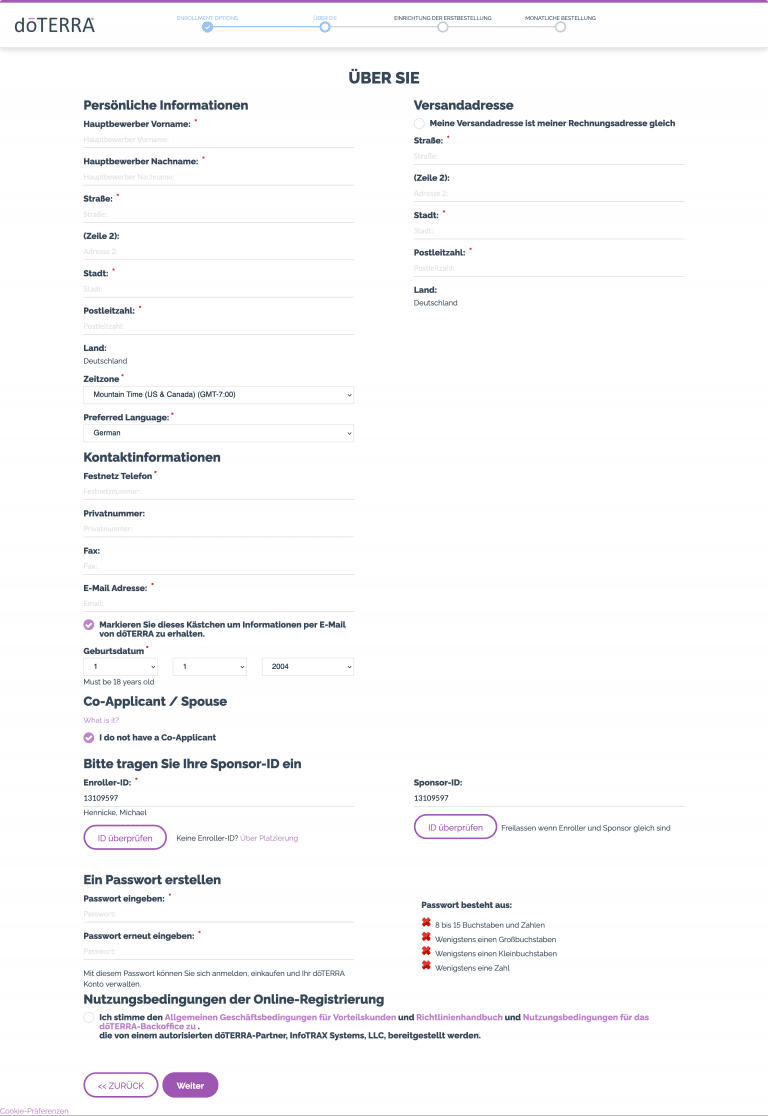Viewport: 768px width, 1116px height.
Task: Open the Zeitzone dropdown
Action: coord(218,395)
